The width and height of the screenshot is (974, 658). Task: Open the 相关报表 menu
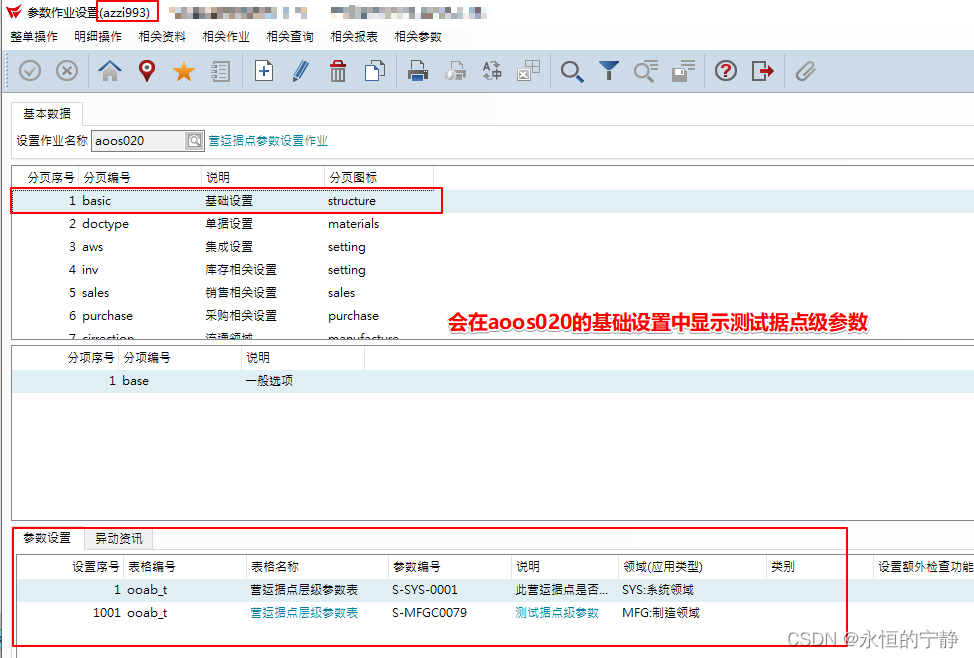click(x=354, y=37)
